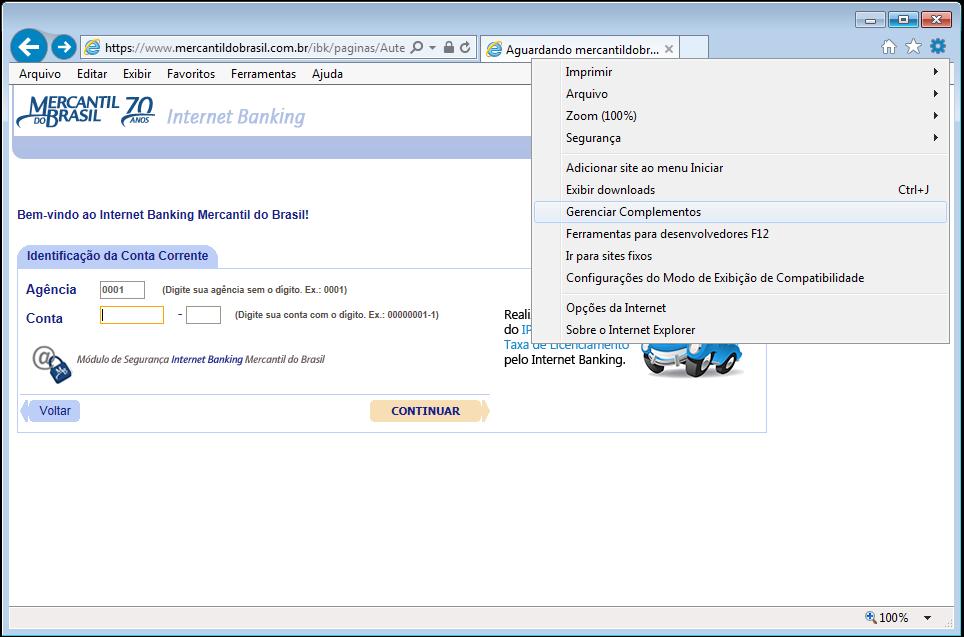The width and height of the screenshot is (964, 637).
Task: Click the Taxa de Licenciamento link
Action: click(566, 346)
